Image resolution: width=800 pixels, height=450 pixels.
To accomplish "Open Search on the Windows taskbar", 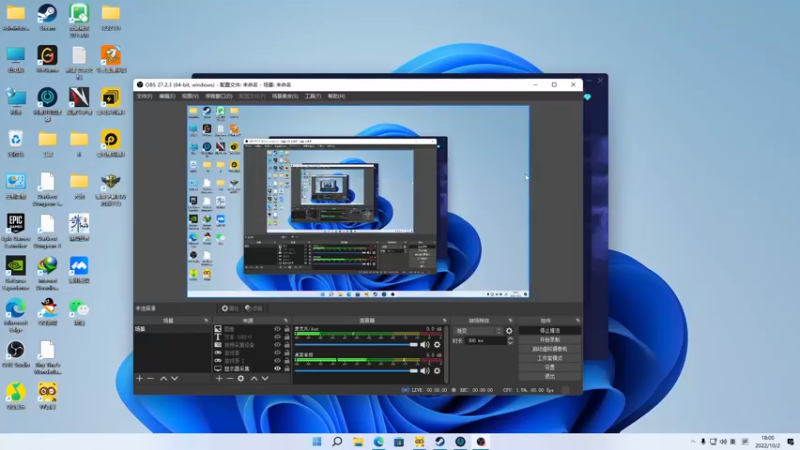I will (337, 441).
